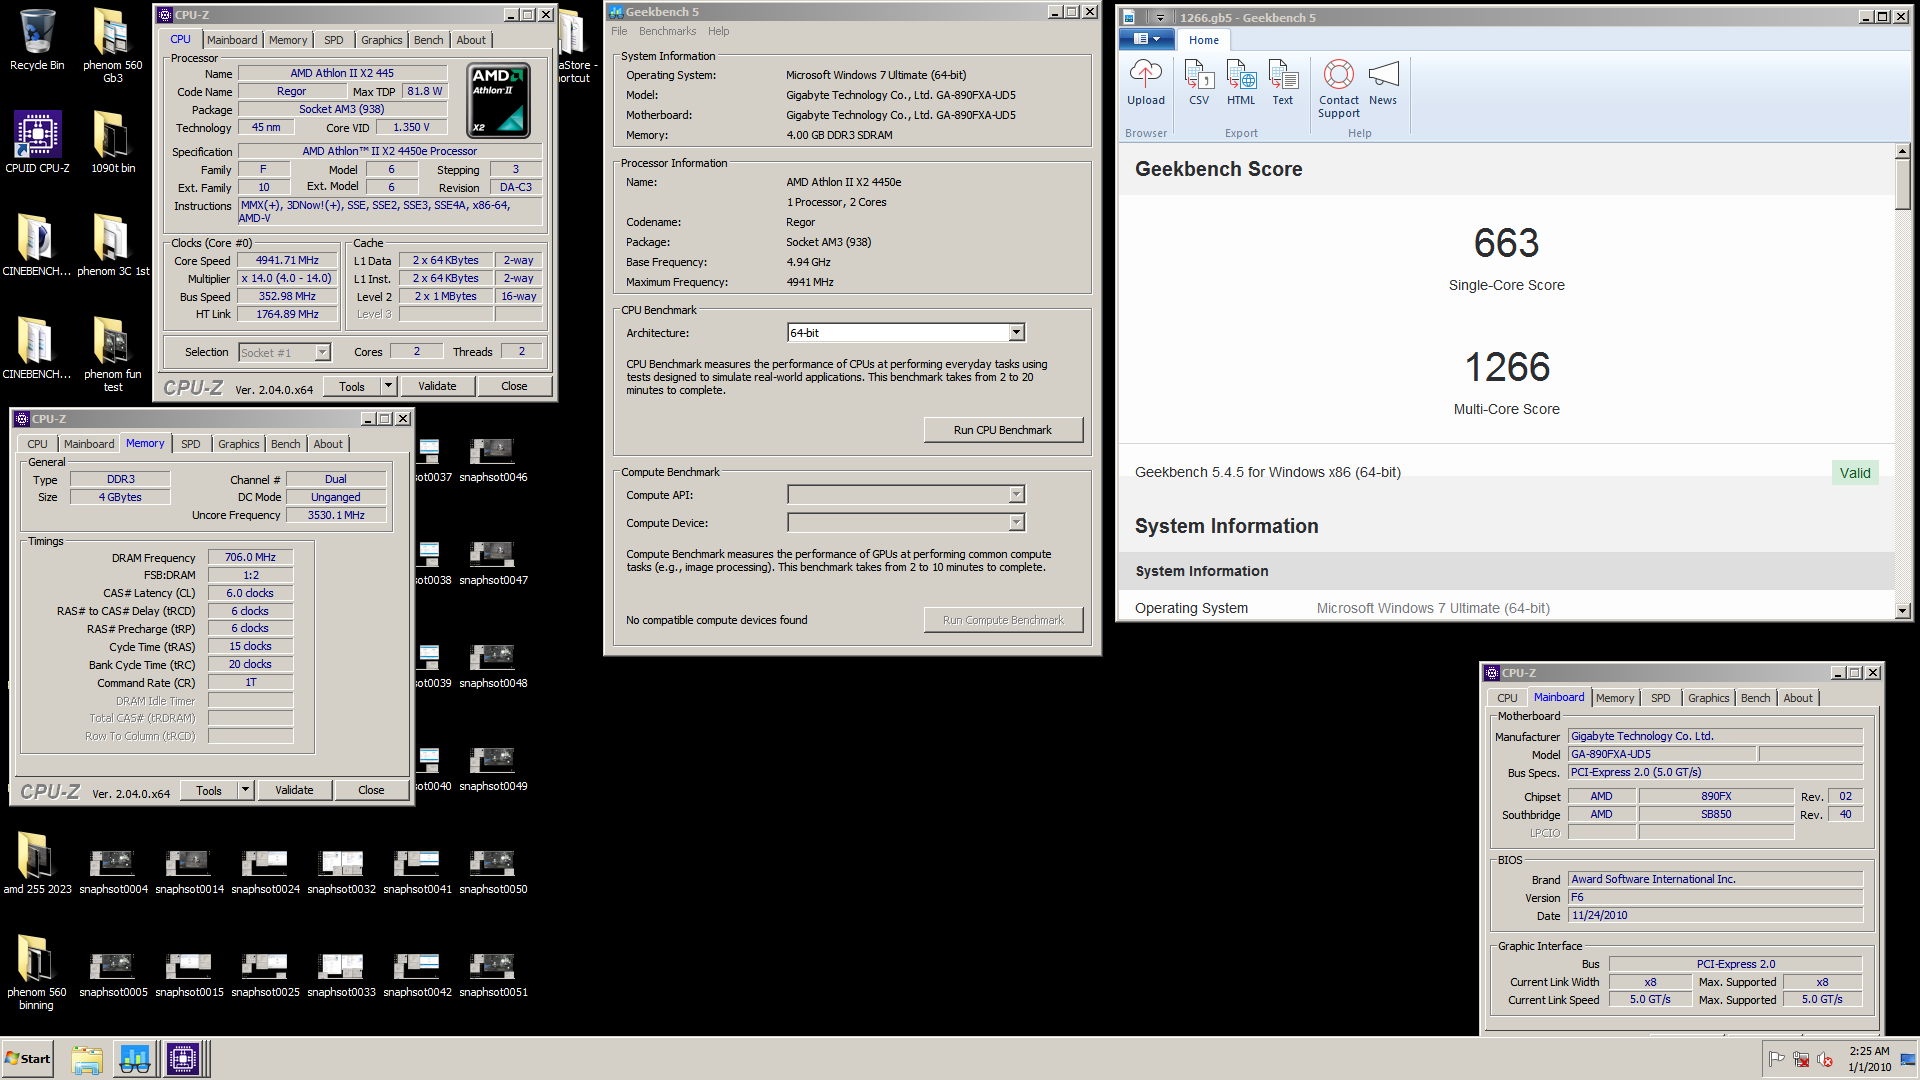1920x1080 pixels.
Task: Click scroll down arrow in Geekbench results
Action: [1902, 610]
